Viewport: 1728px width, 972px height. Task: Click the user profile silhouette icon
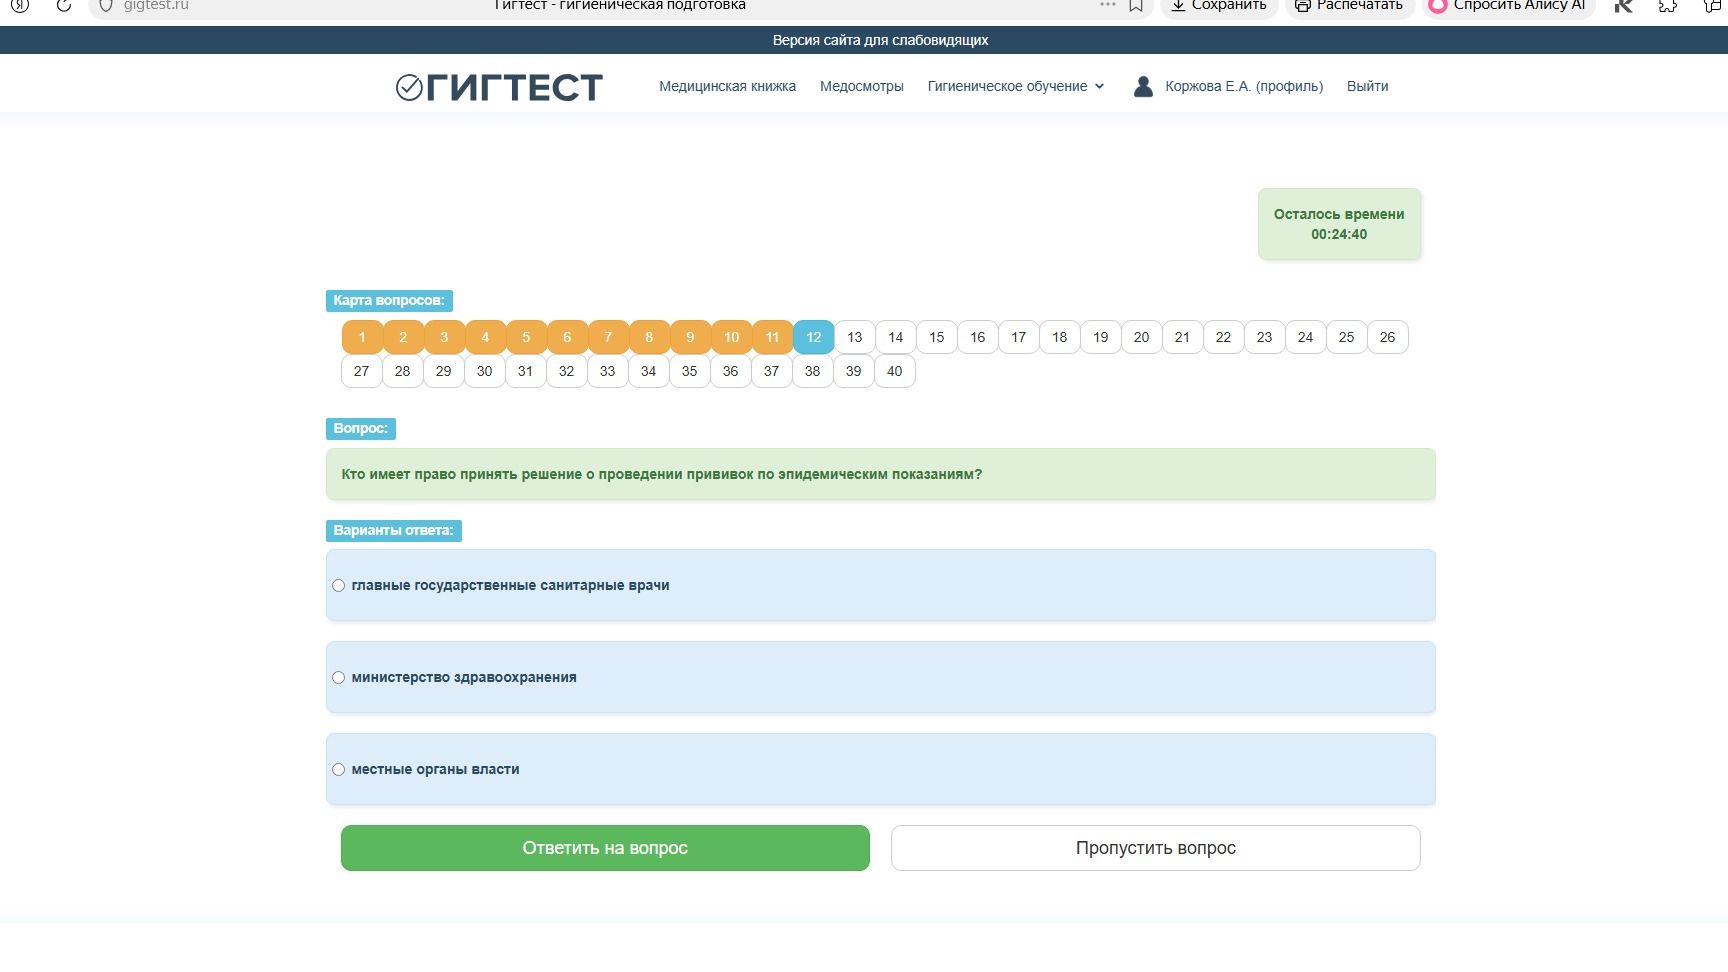click(x=1143, y=86)
